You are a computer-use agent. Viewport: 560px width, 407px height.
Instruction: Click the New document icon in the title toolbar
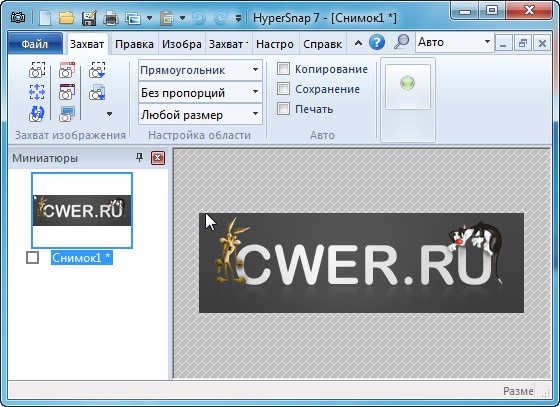coord(45,17)
